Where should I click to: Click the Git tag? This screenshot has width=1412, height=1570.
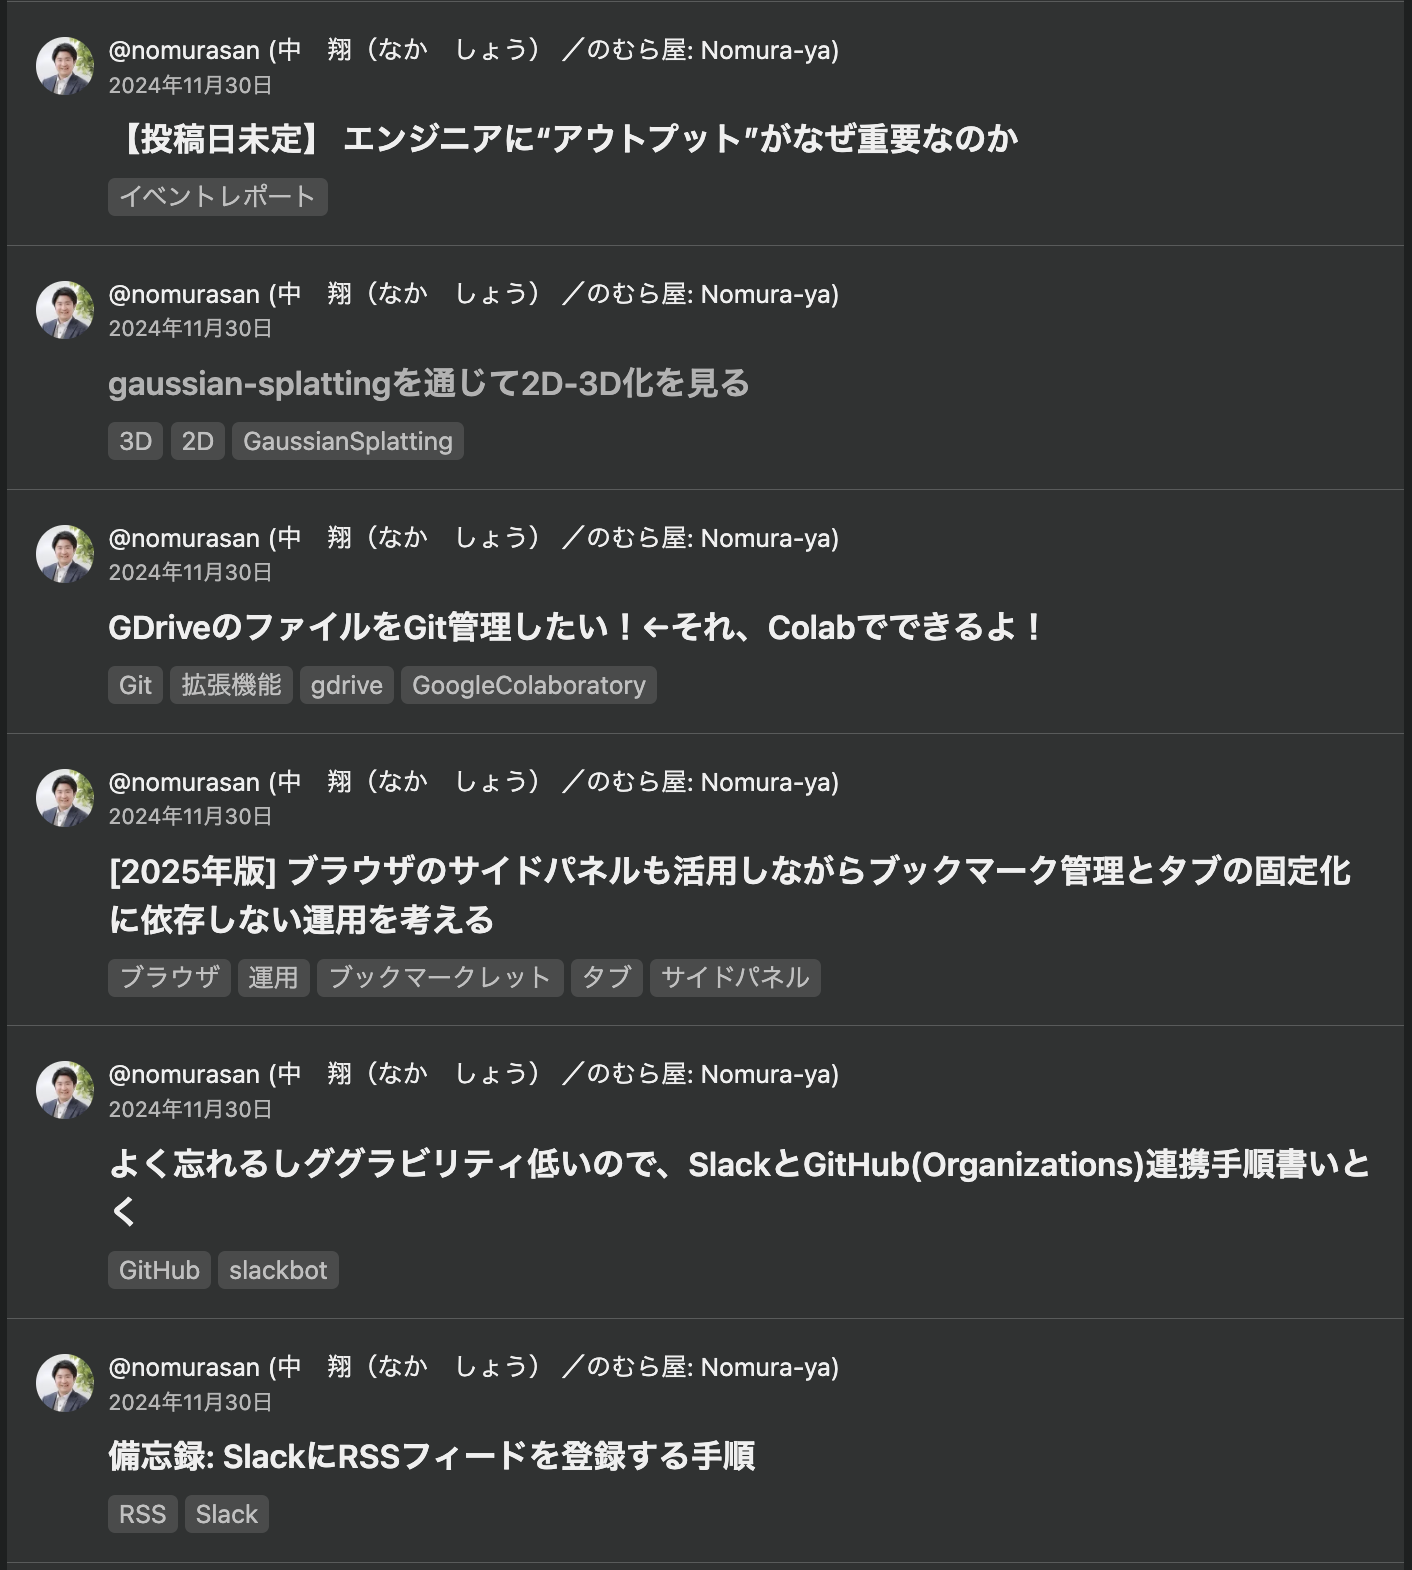coord(134,684)
